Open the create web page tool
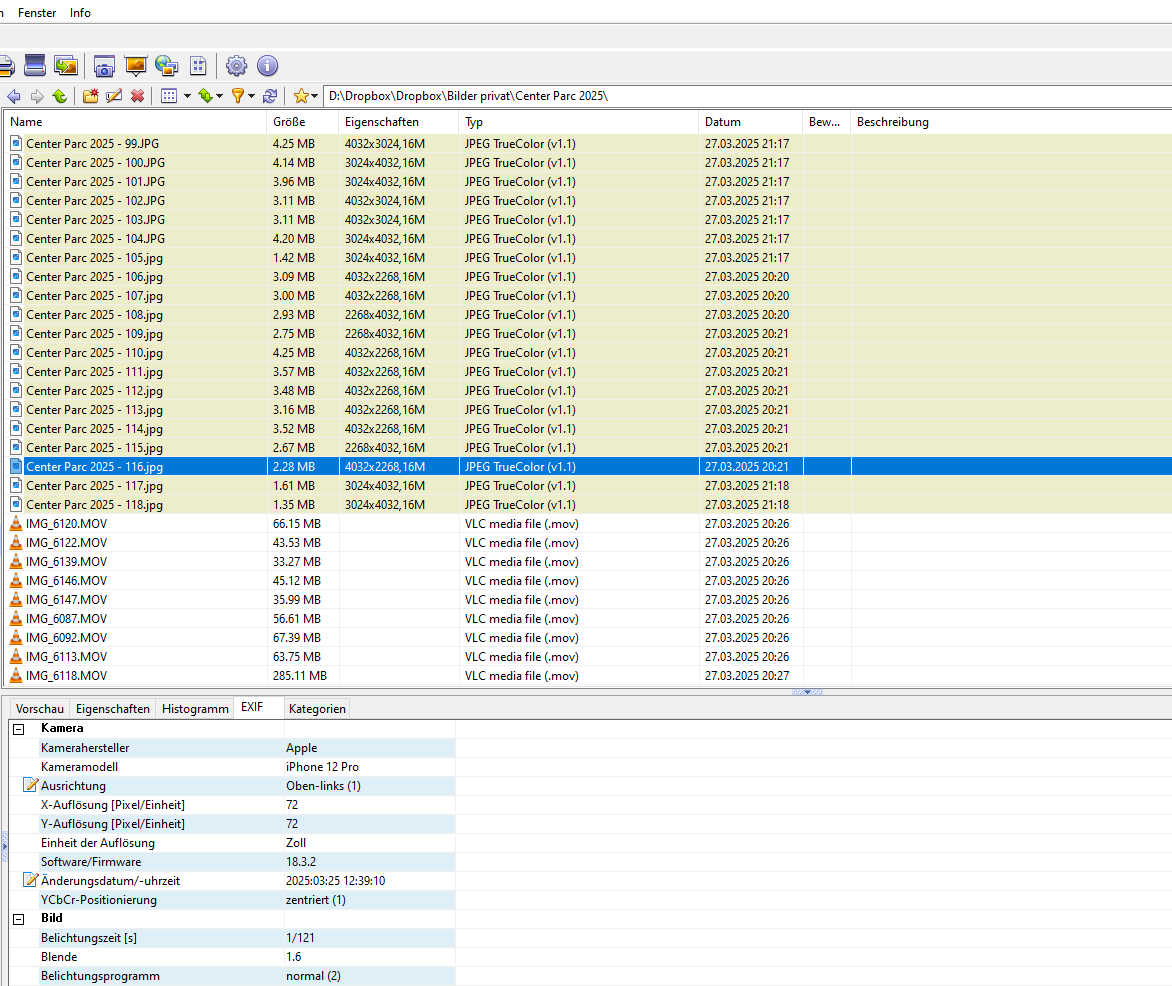This screenshot has width=1172, height=986. (x=166, y=66)
